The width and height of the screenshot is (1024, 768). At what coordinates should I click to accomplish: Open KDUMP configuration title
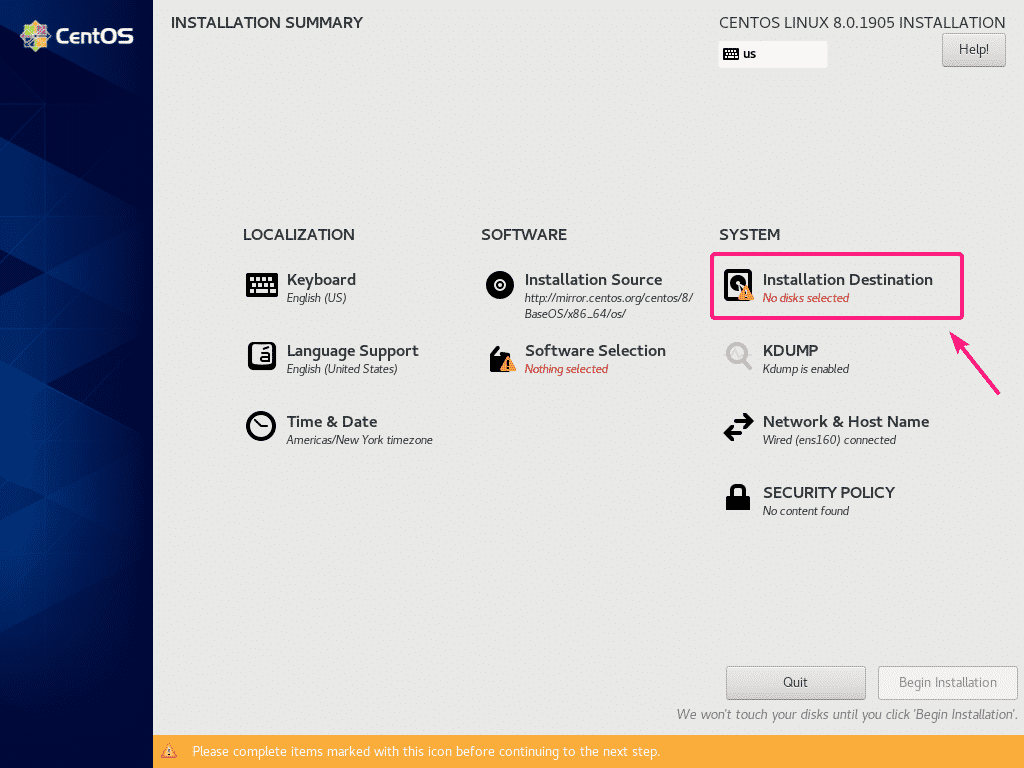790,351
